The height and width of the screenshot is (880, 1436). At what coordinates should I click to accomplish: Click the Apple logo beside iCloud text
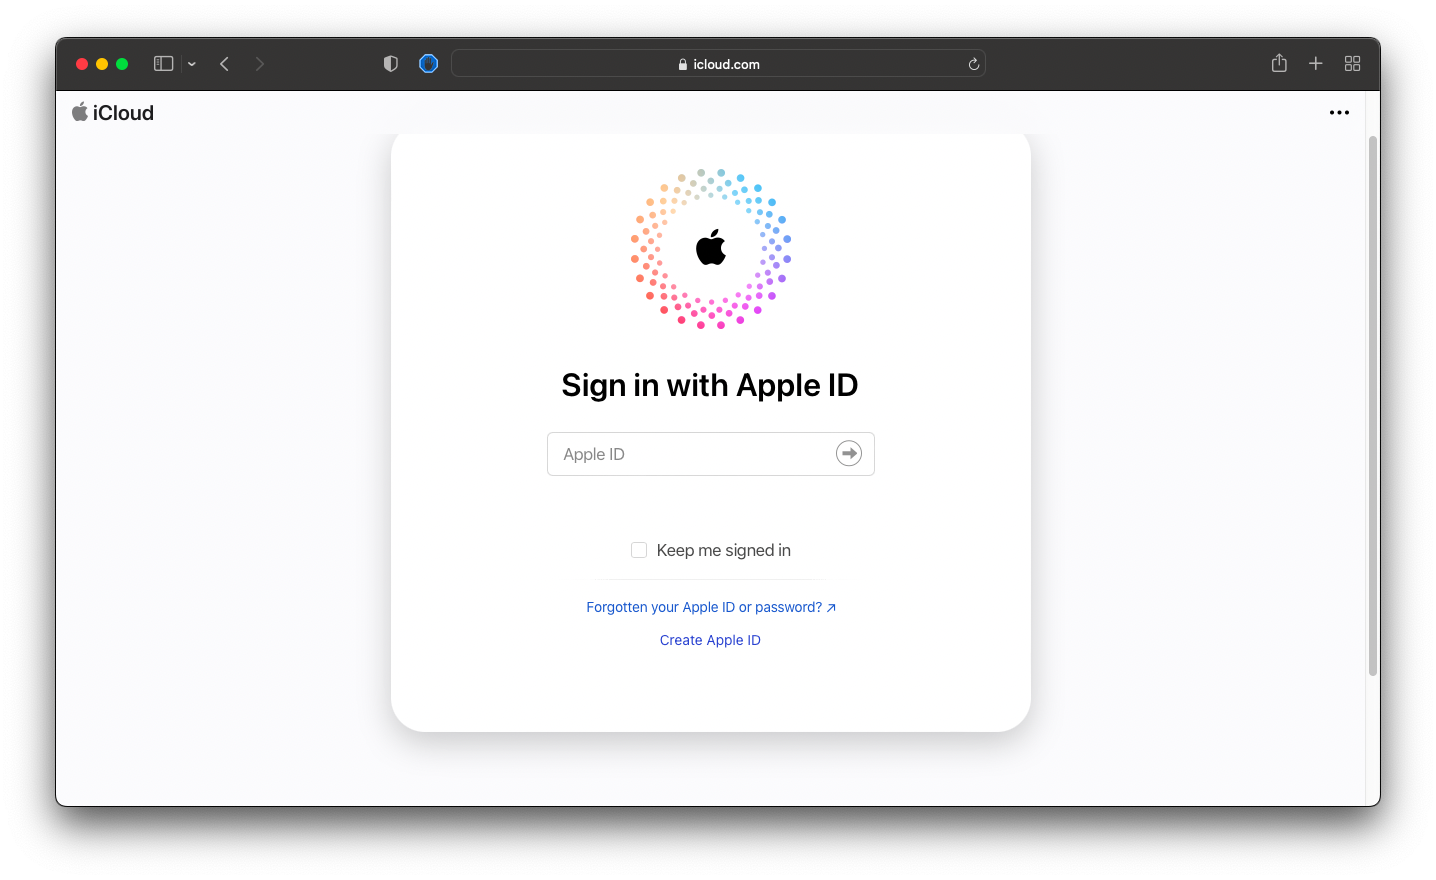pyautogui.click(x=79, y=112)
